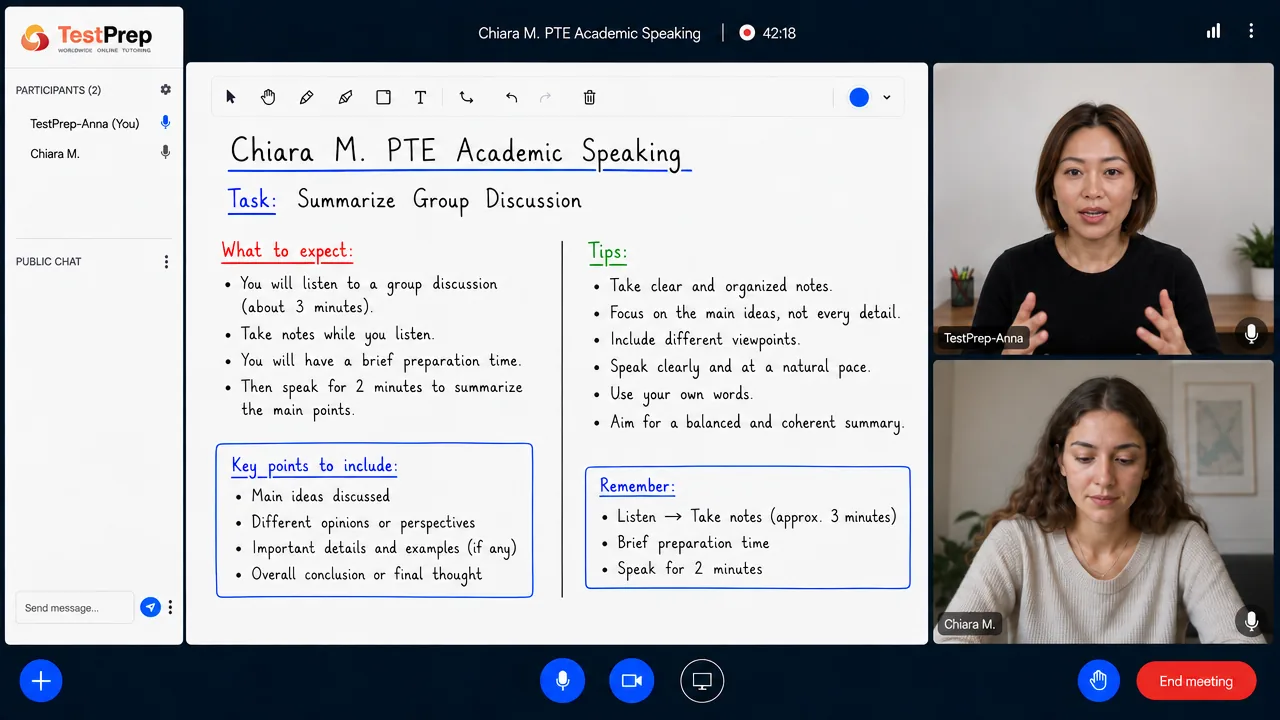Click the PARTICIPANTS (2) header
Image resolution: width=1280 pixels, height=720 pixels.
[x=58, y=90]
